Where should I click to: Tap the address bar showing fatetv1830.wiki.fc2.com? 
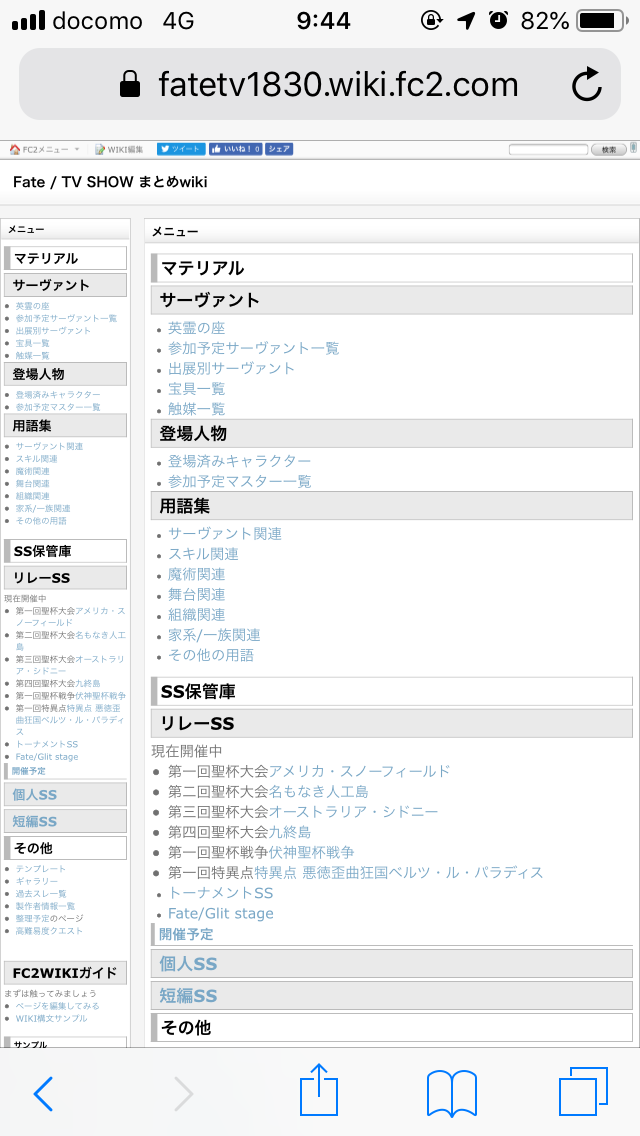pos(320,85)
